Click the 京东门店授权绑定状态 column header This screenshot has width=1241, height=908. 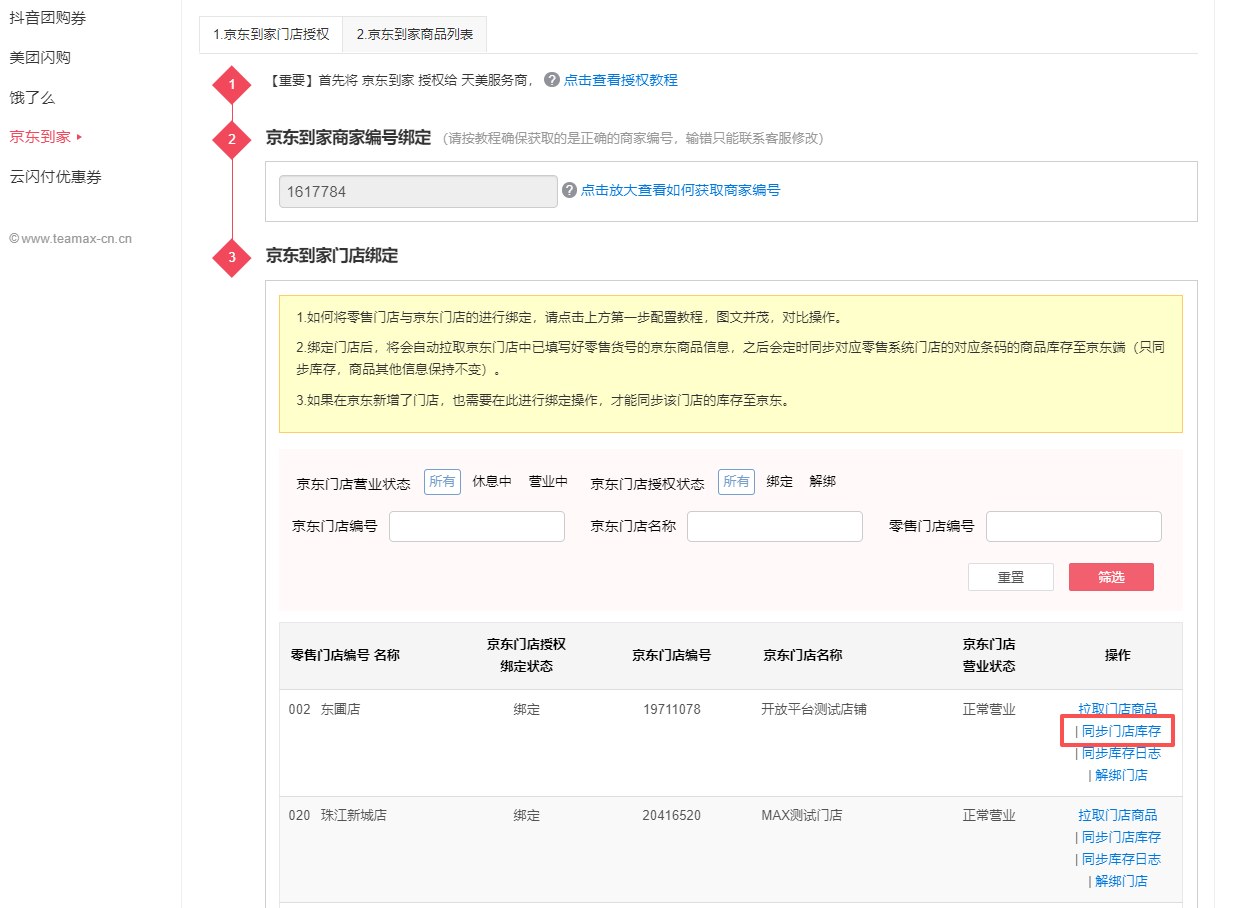coord(527,656)
